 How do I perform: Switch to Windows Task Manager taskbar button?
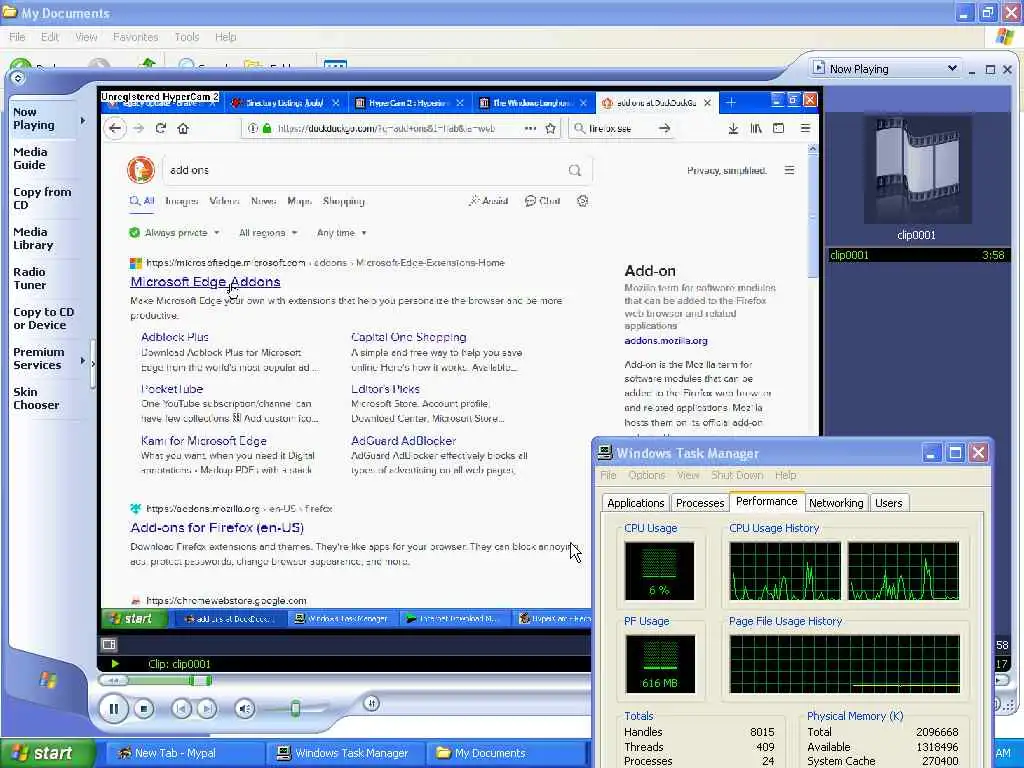tap(345, 753)
